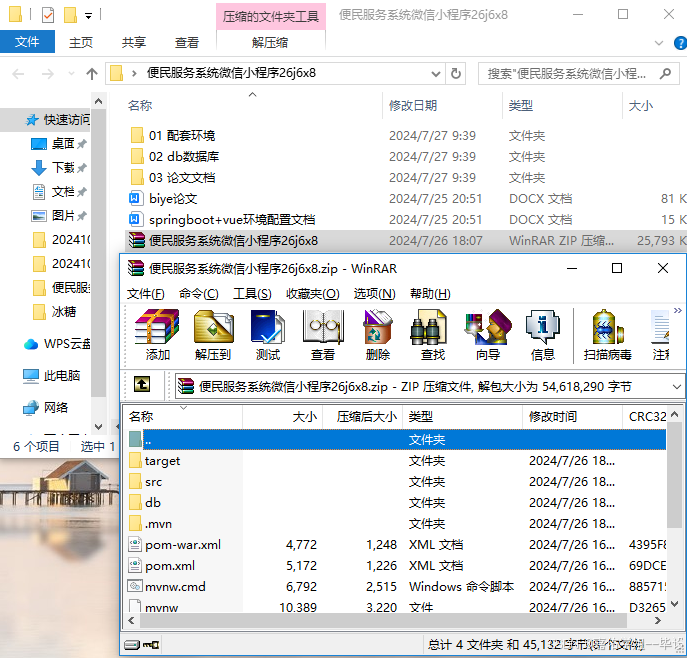
Task: Select mvnw.cmd file row
Action: tap(397, 587)
